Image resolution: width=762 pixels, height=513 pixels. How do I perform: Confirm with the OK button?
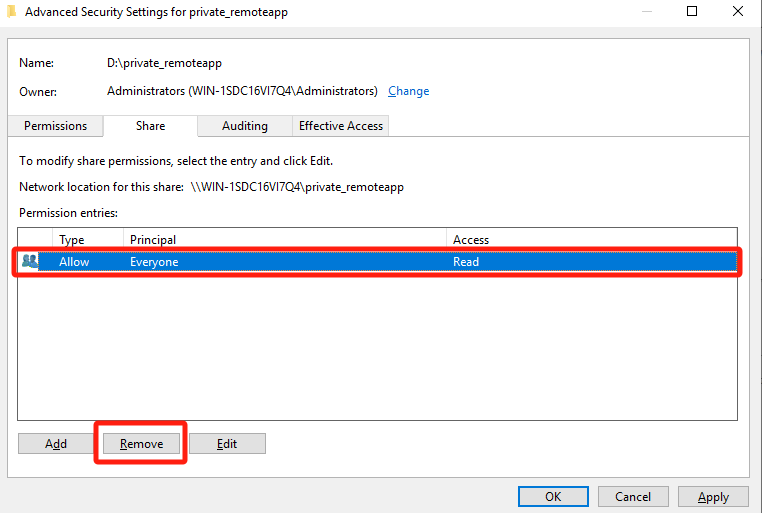tap(553, 496)
